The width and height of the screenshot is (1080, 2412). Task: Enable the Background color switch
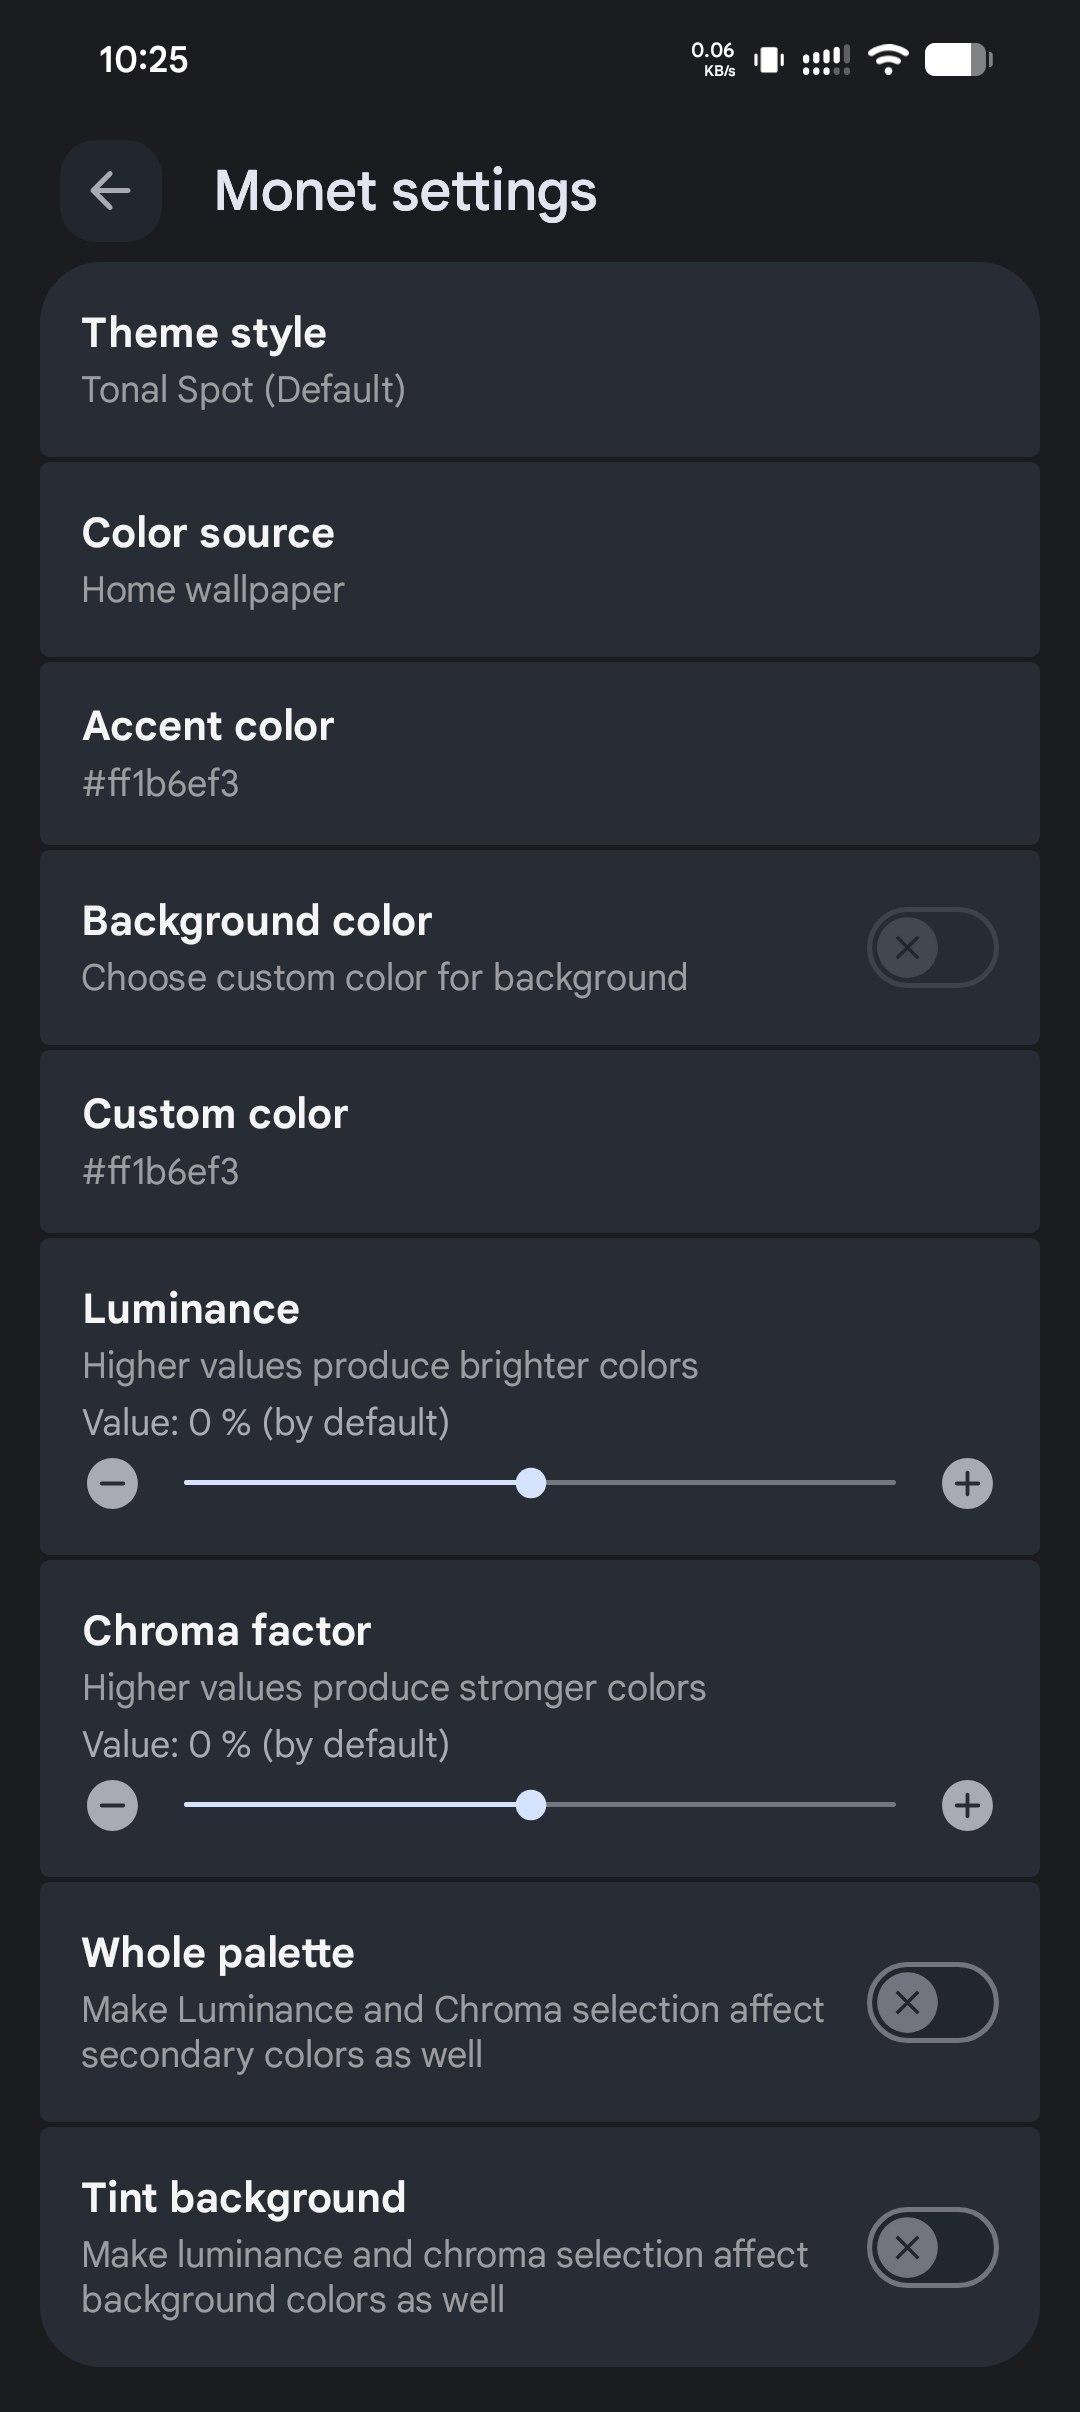[x=932, y=947]
